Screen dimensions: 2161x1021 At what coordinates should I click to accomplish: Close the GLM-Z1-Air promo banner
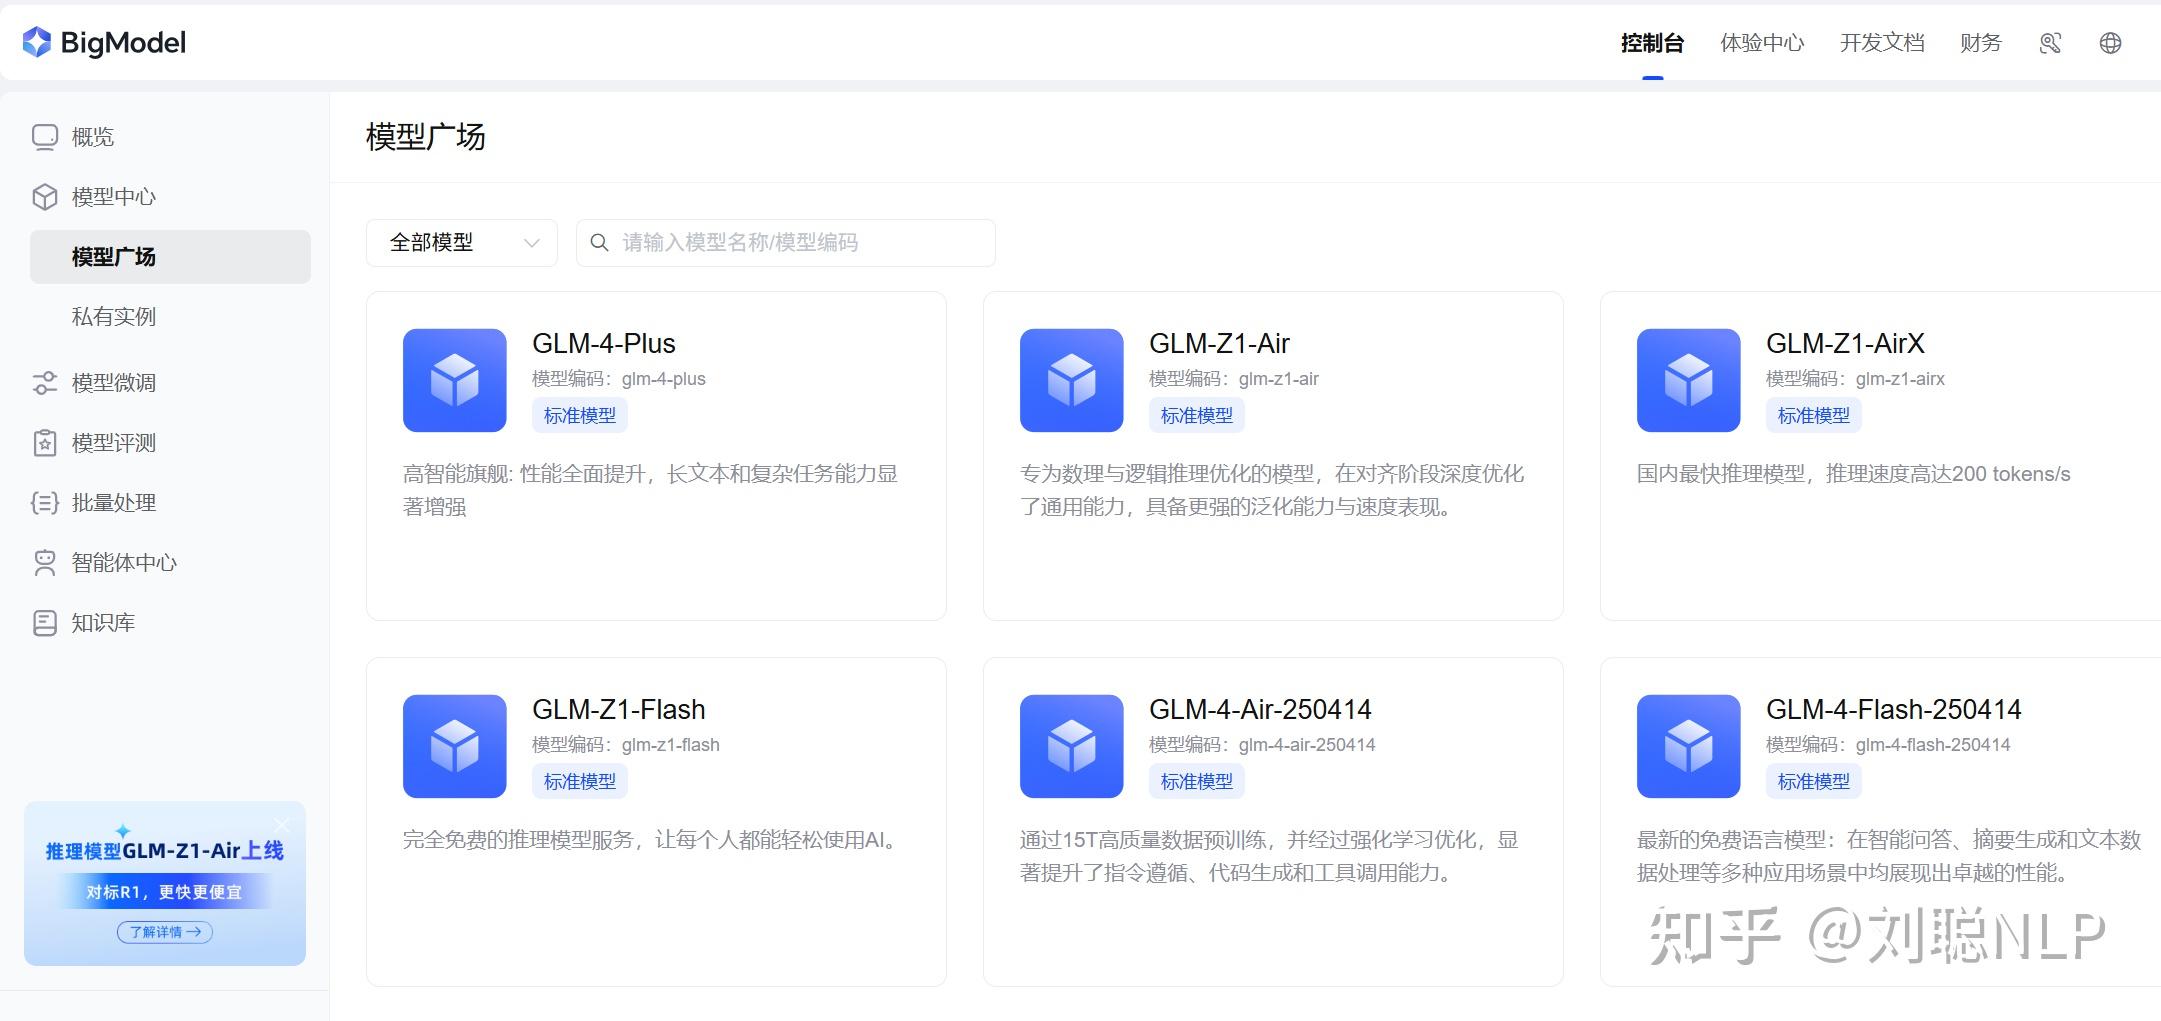tap(282, 825)
